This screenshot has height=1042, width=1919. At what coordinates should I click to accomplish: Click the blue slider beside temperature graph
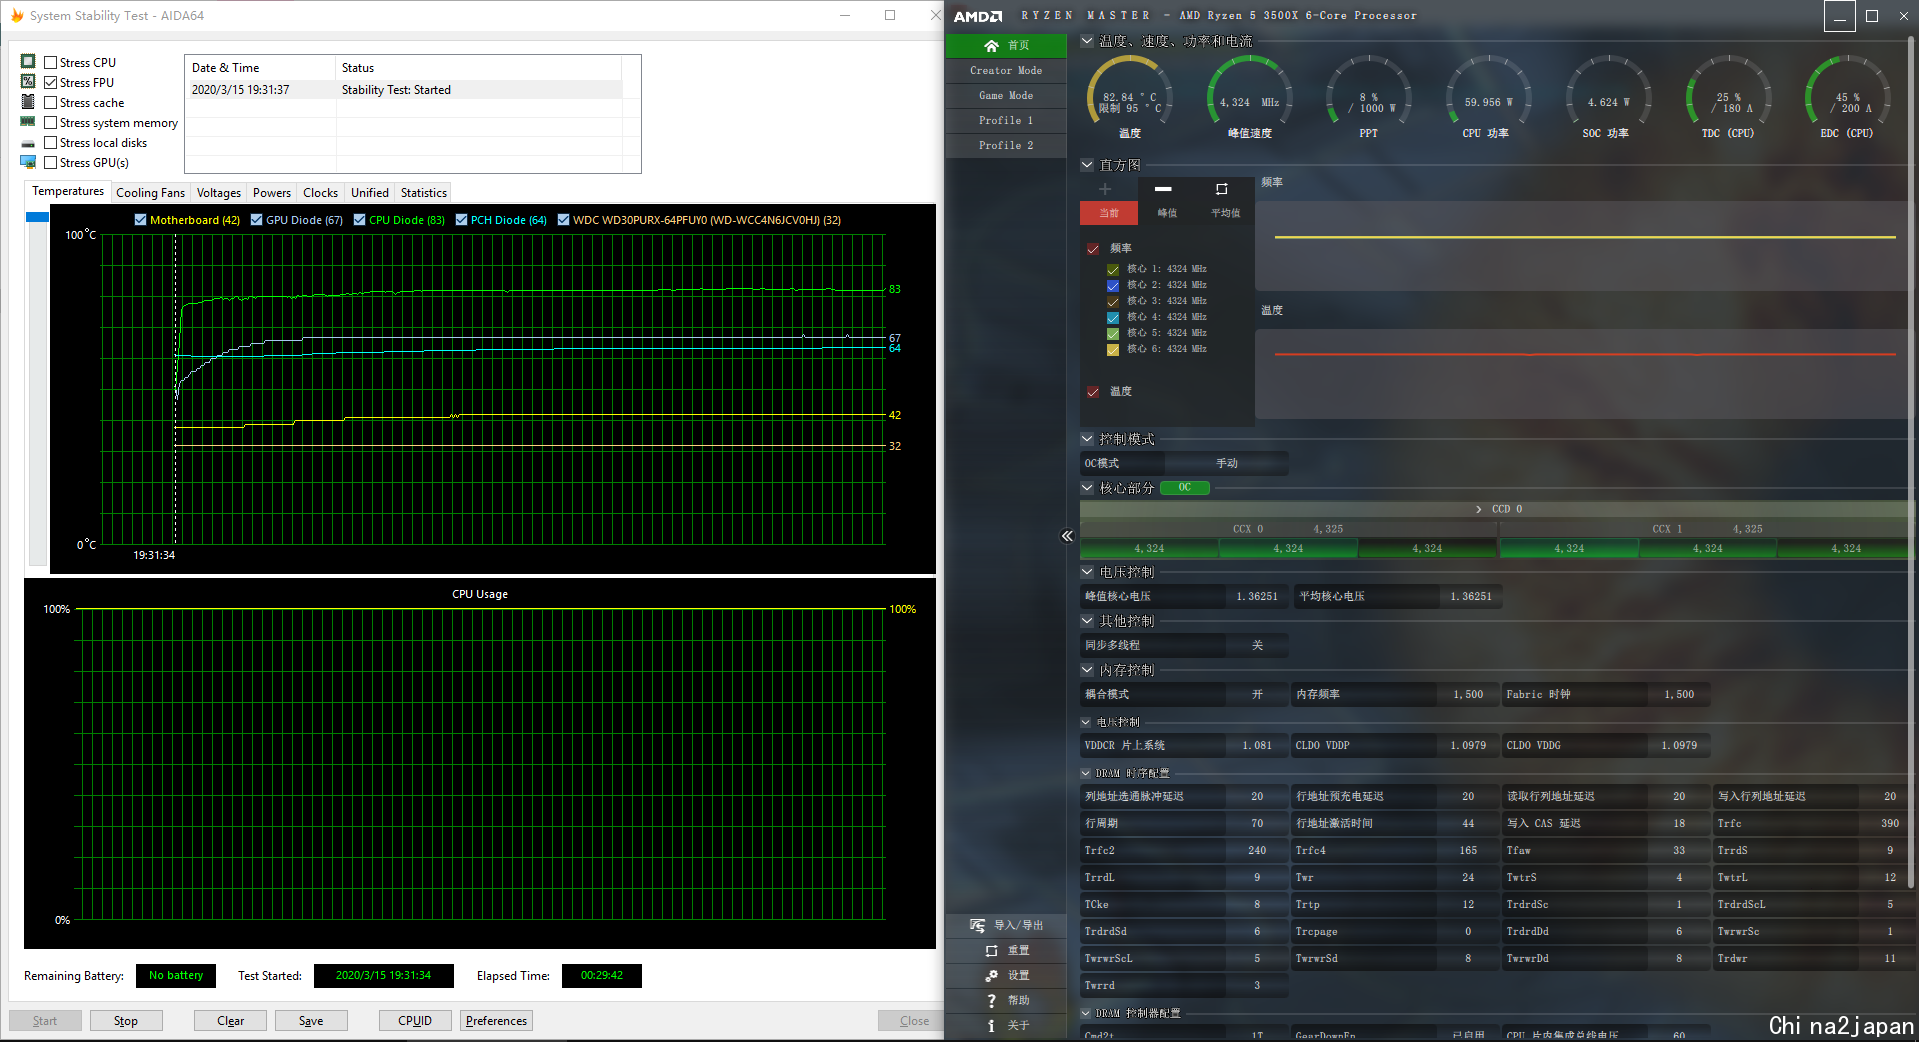tap(37, 217)
